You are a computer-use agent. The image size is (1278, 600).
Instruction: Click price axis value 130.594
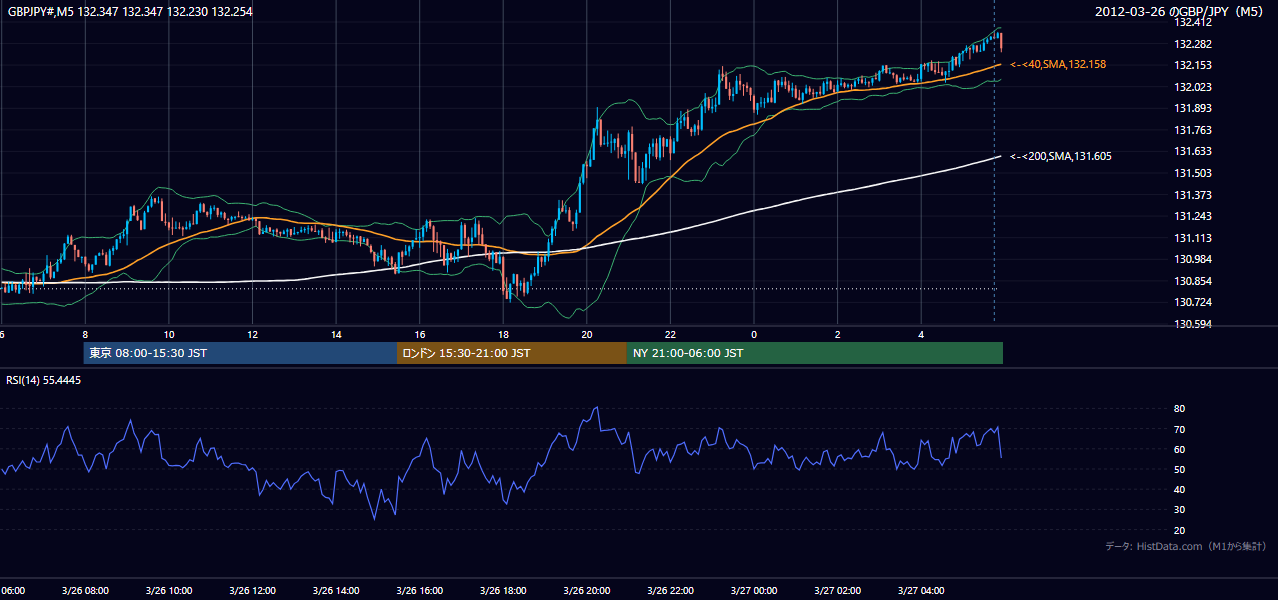(1192, 324)
